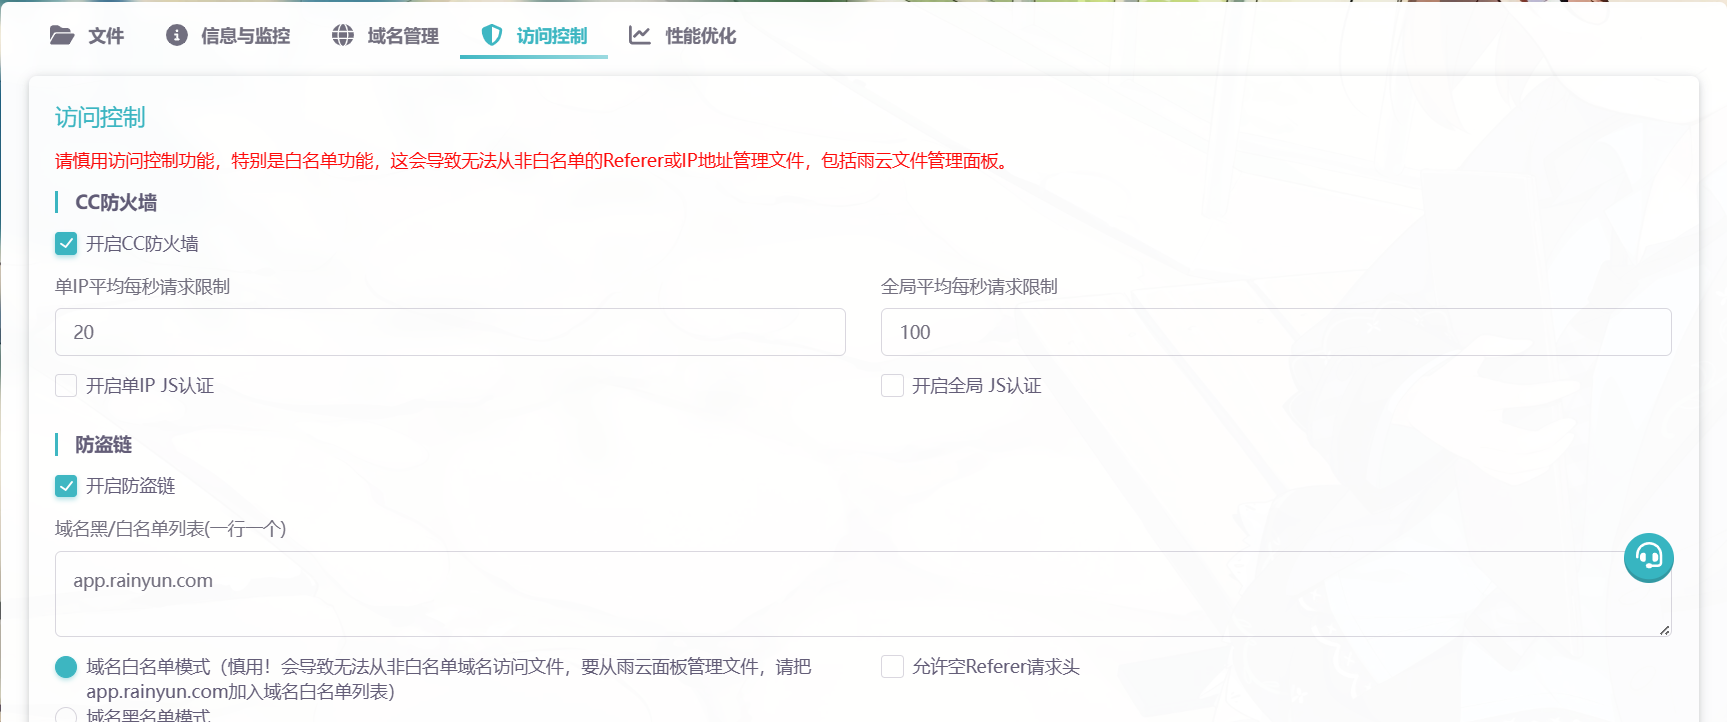Open the customer support headset button
This screenshot has width=1727, height=722.
point(1648,557)
